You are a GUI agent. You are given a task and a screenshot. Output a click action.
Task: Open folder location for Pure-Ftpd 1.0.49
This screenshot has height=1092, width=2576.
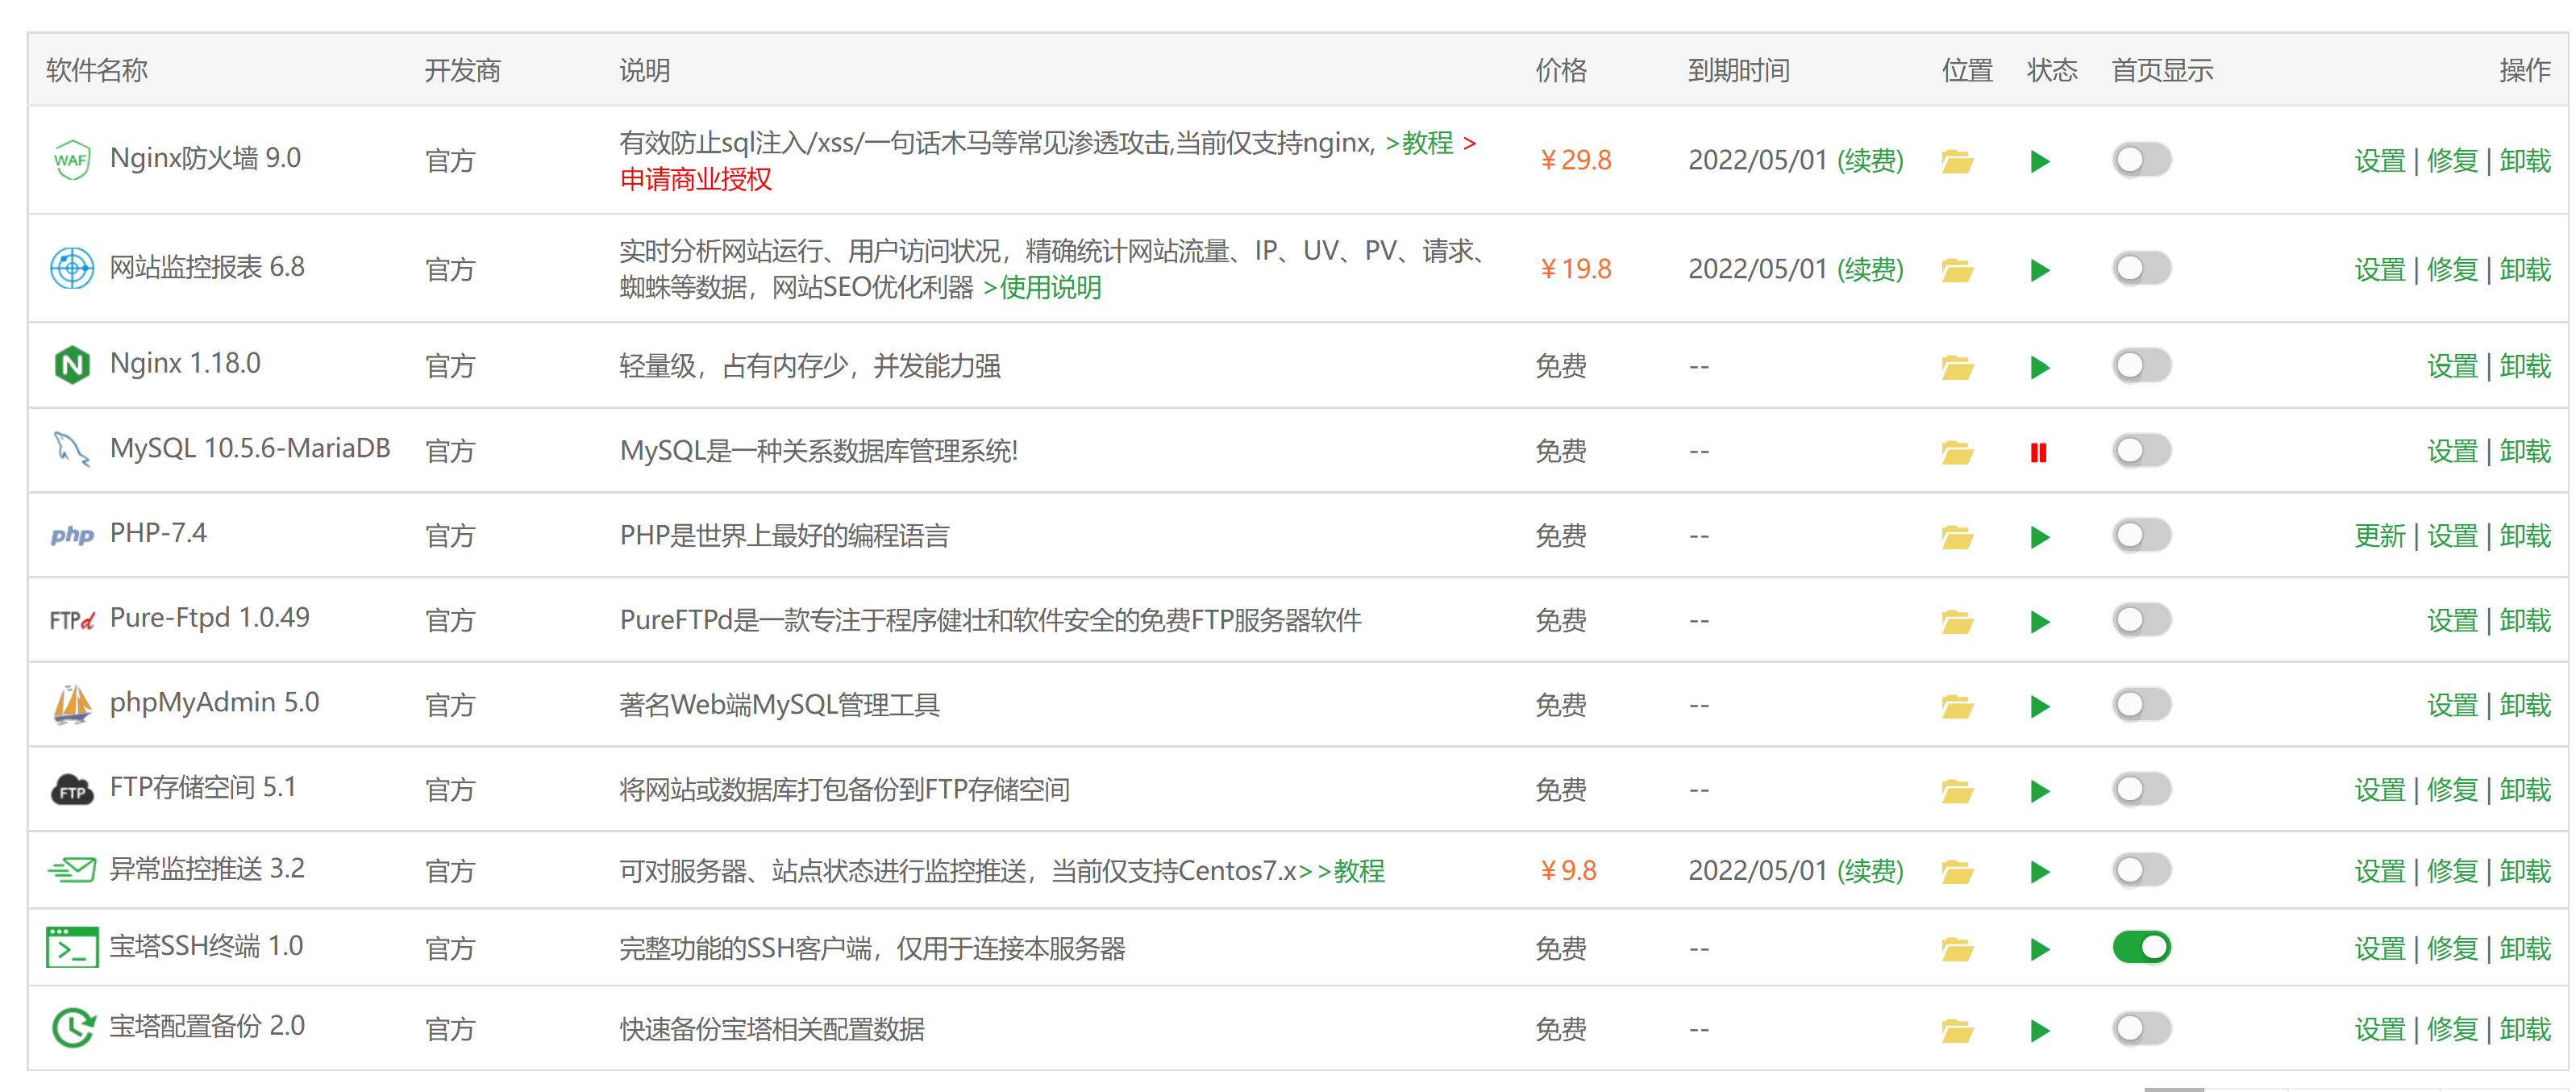click(1957, 622)
